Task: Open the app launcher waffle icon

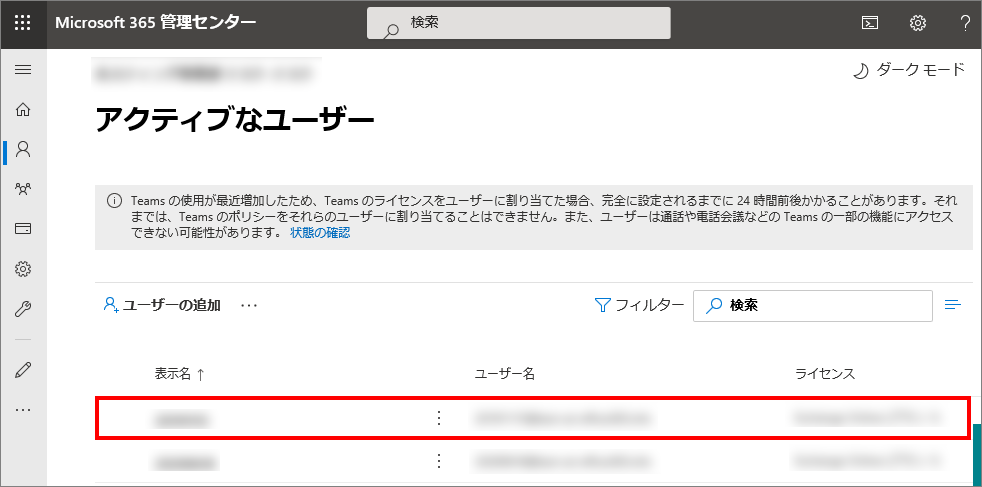Action: pyautogui.click(x=23, y=23)
